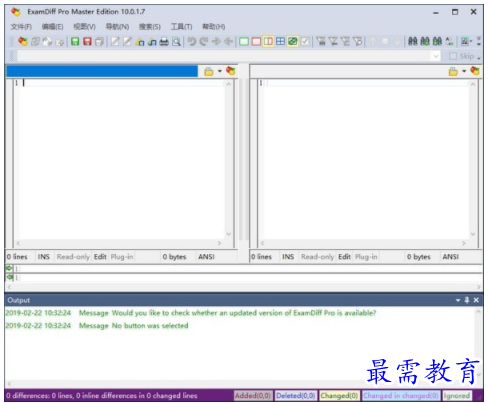The height and width of the screenshot is (403, 488).
Task: Toggle Read-only in the left pane status bar
Action: click(73, 257)
